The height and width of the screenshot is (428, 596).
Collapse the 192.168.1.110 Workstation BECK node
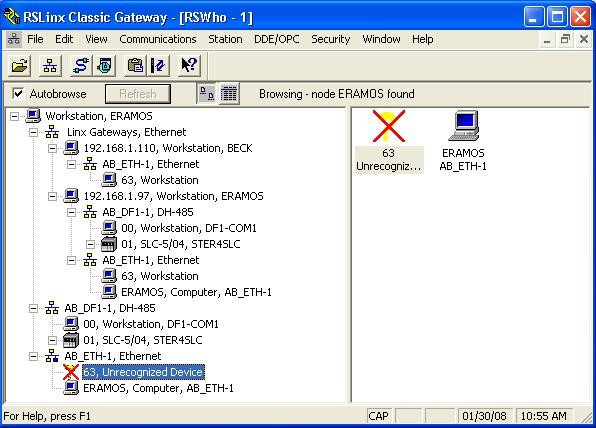pos(52,148)
